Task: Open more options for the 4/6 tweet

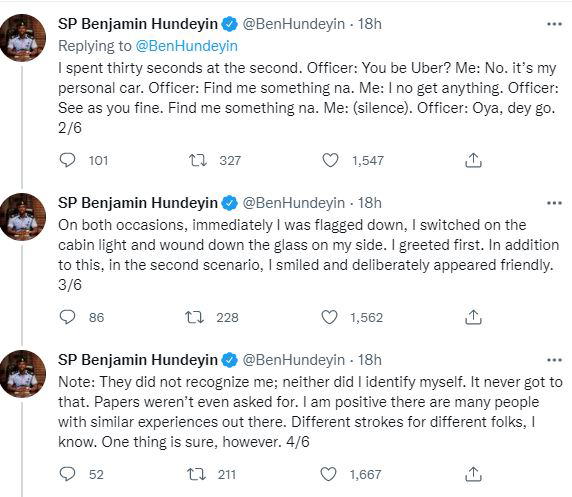Action: [554, 360]
